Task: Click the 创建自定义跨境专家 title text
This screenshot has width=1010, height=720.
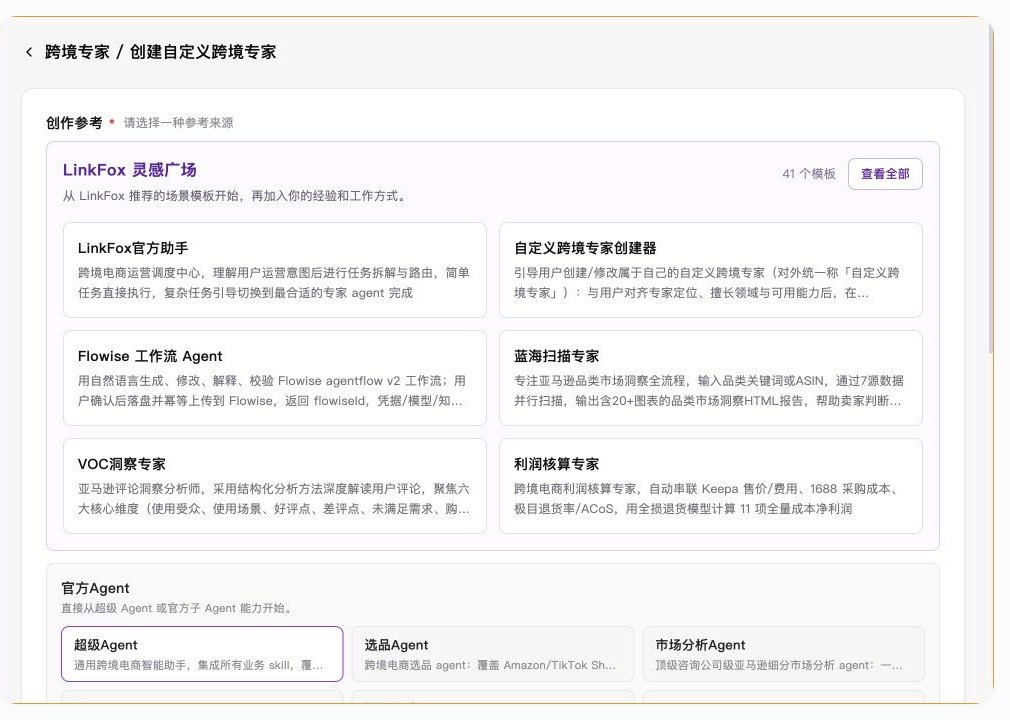Action: click(x=203, y=52)
